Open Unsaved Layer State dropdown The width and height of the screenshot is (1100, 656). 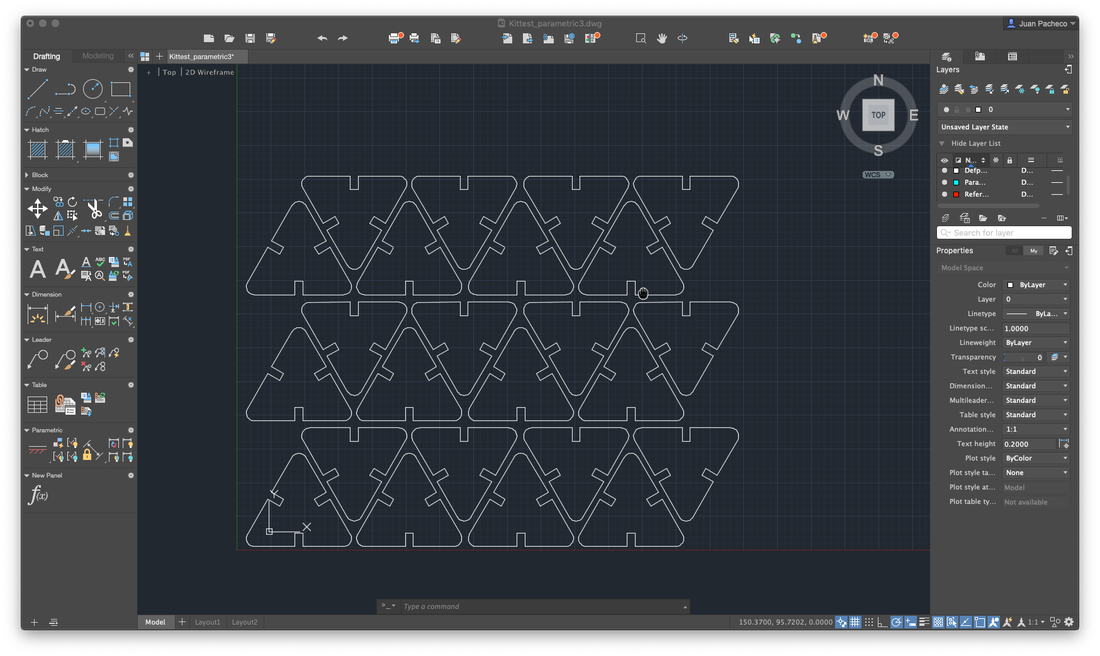coord(1005,127)
